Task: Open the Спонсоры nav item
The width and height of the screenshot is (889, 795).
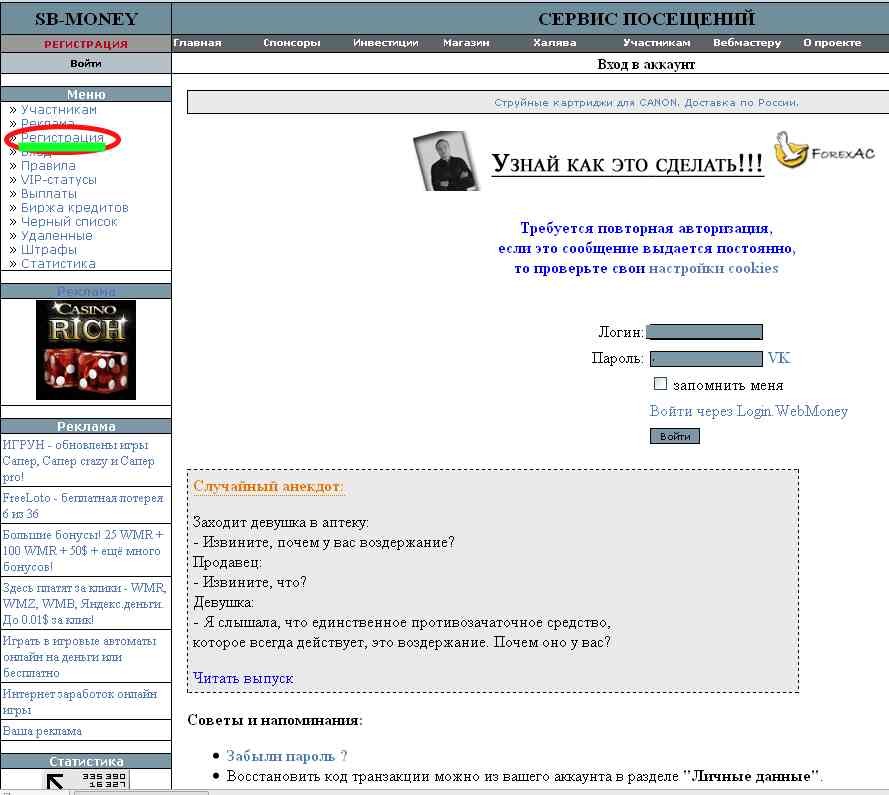Action: click(x=291, y=43)
